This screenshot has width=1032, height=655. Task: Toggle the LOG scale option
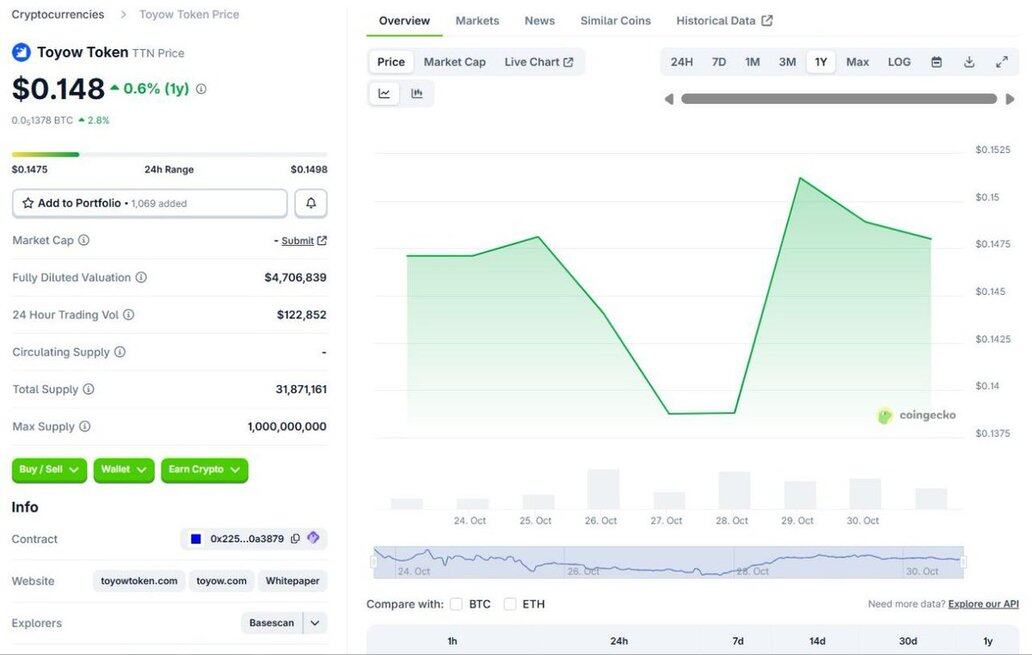pyautogui.click(x=899, y=62)
